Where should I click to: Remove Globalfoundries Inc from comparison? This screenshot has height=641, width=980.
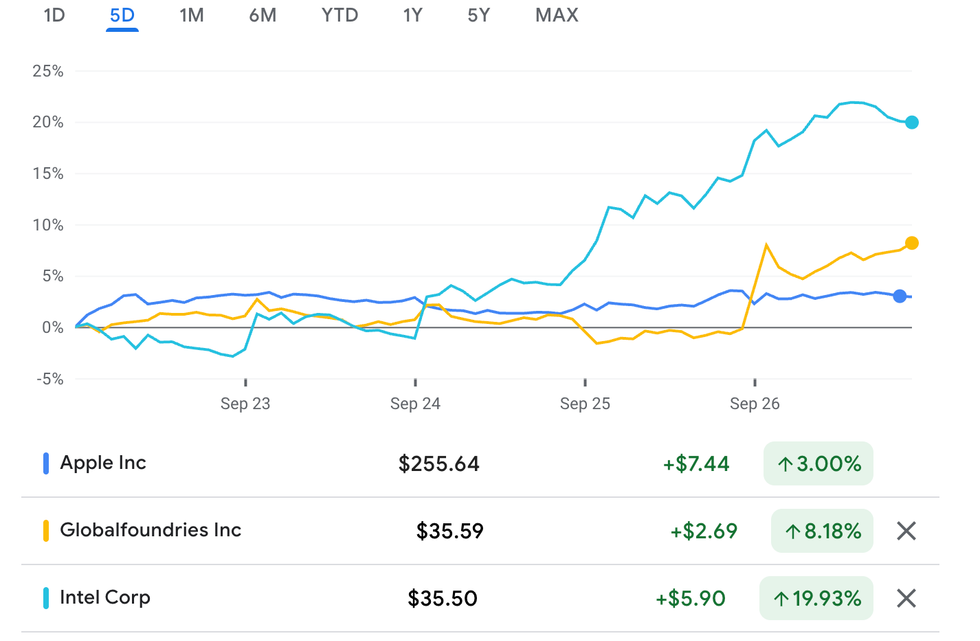pyautogui.click(x=906, y=531)
